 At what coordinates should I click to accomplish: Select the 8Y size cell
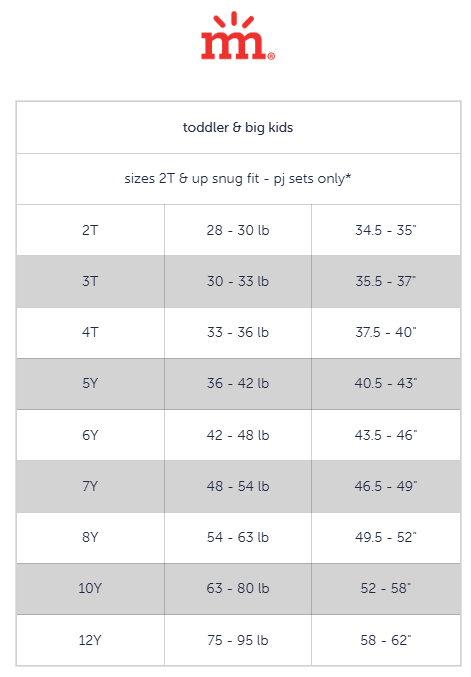pos(90,537)
